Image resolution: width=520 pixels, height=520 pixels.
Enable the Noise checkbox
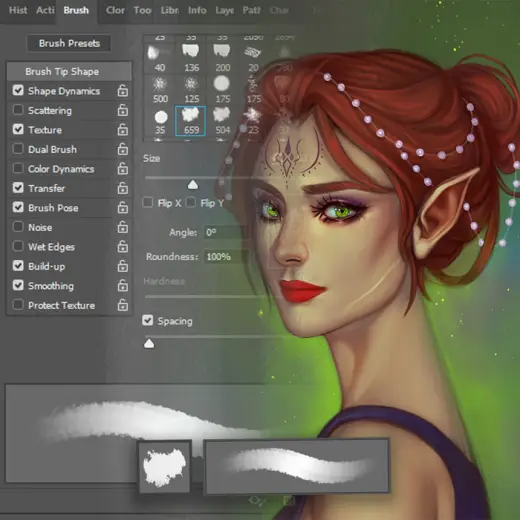(x=18, y=227)
